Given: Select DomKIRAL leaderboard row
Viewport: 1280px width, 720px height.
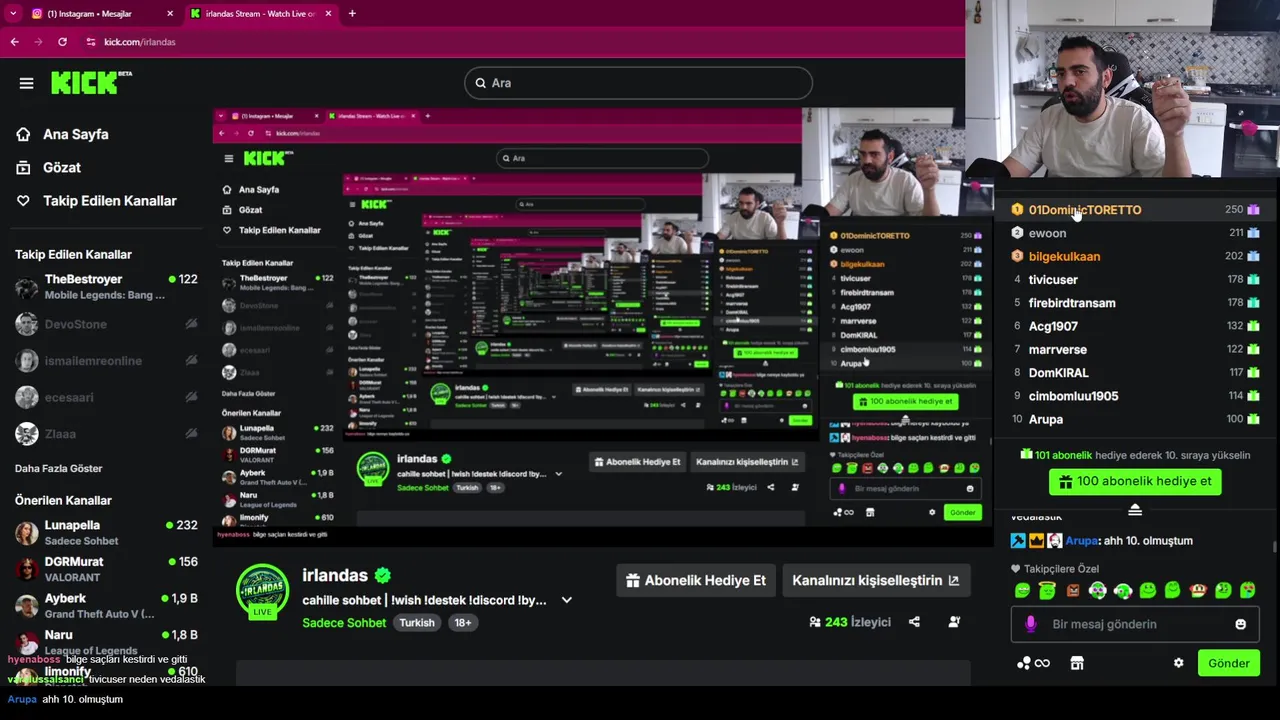Looking at the screenshot, I should coord(1135,372).
